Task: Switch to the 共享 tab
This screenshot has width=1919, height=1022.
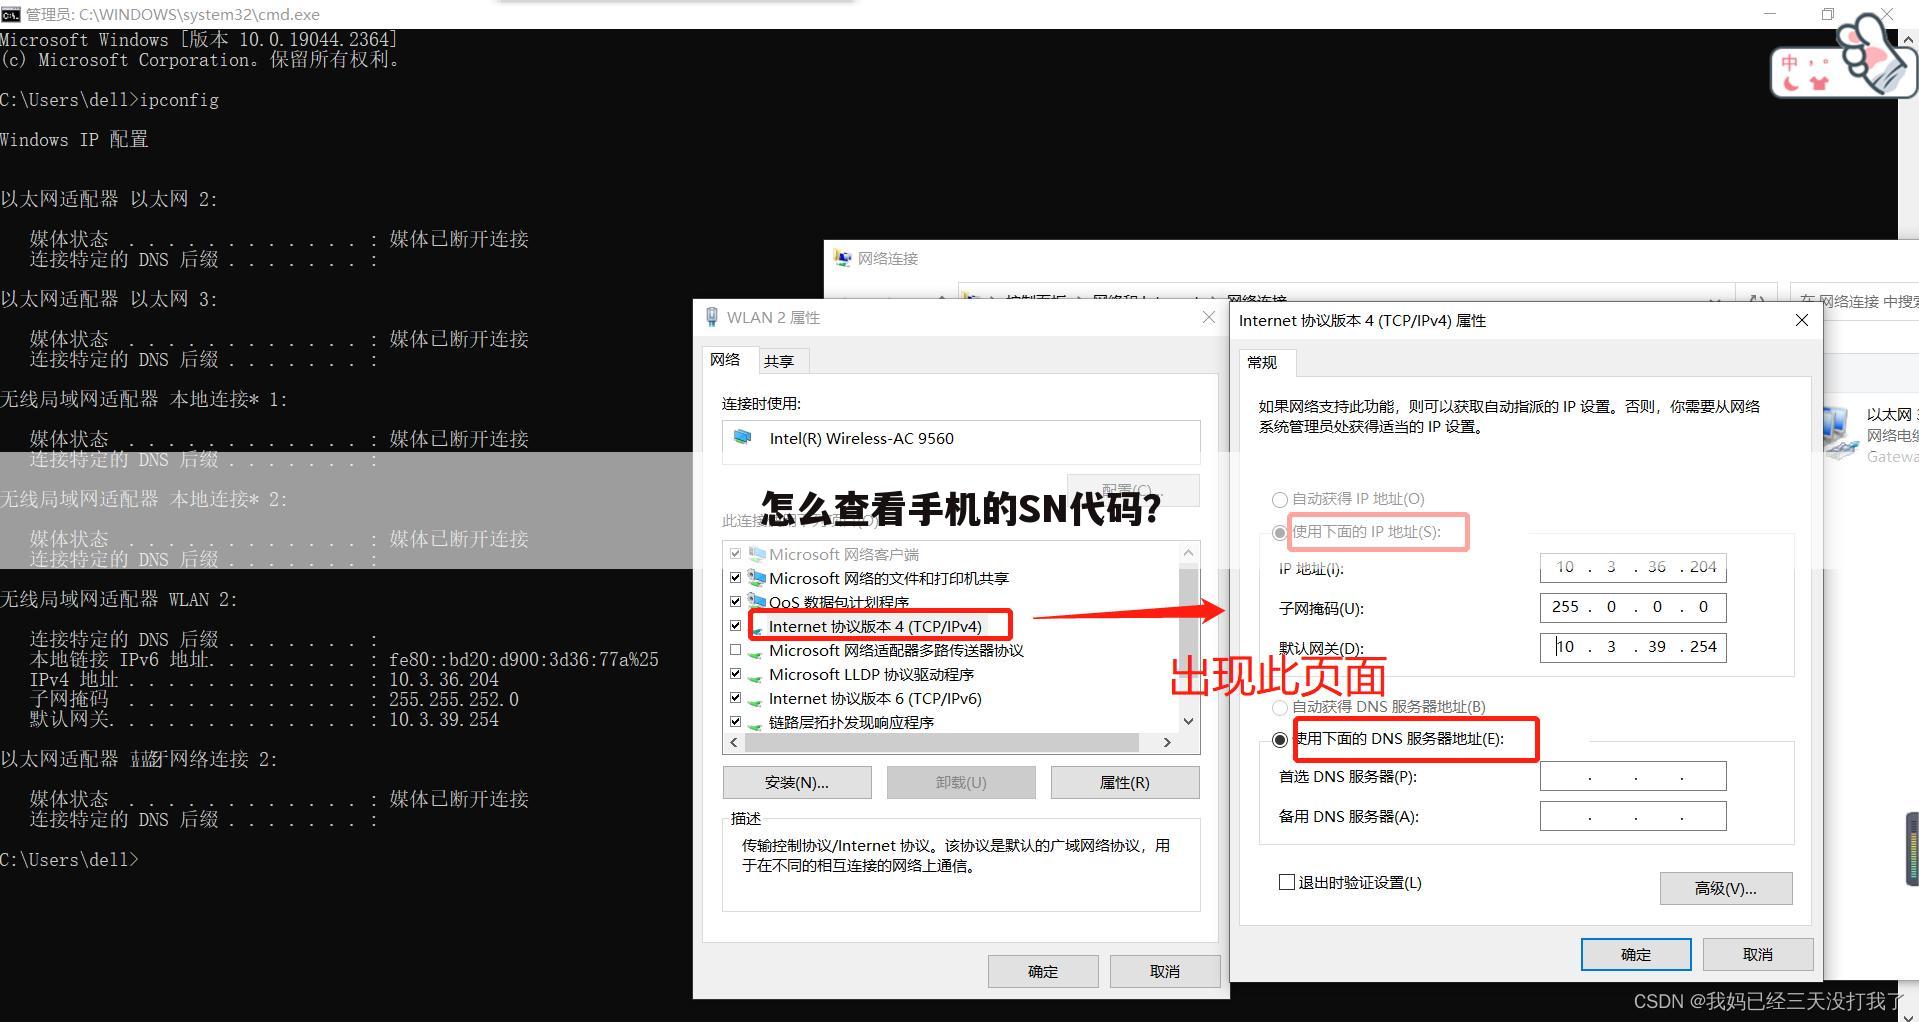Action: point(780,360)
